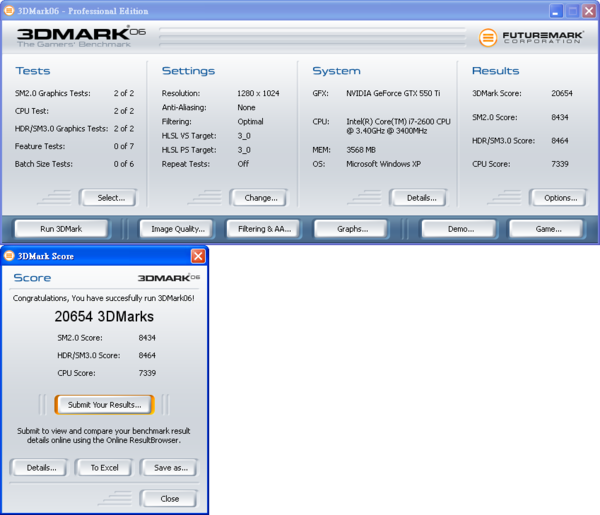Click the SM2.0 Graphics Tests label
Viewport: 600px width, 515px height.
[53, 93]
